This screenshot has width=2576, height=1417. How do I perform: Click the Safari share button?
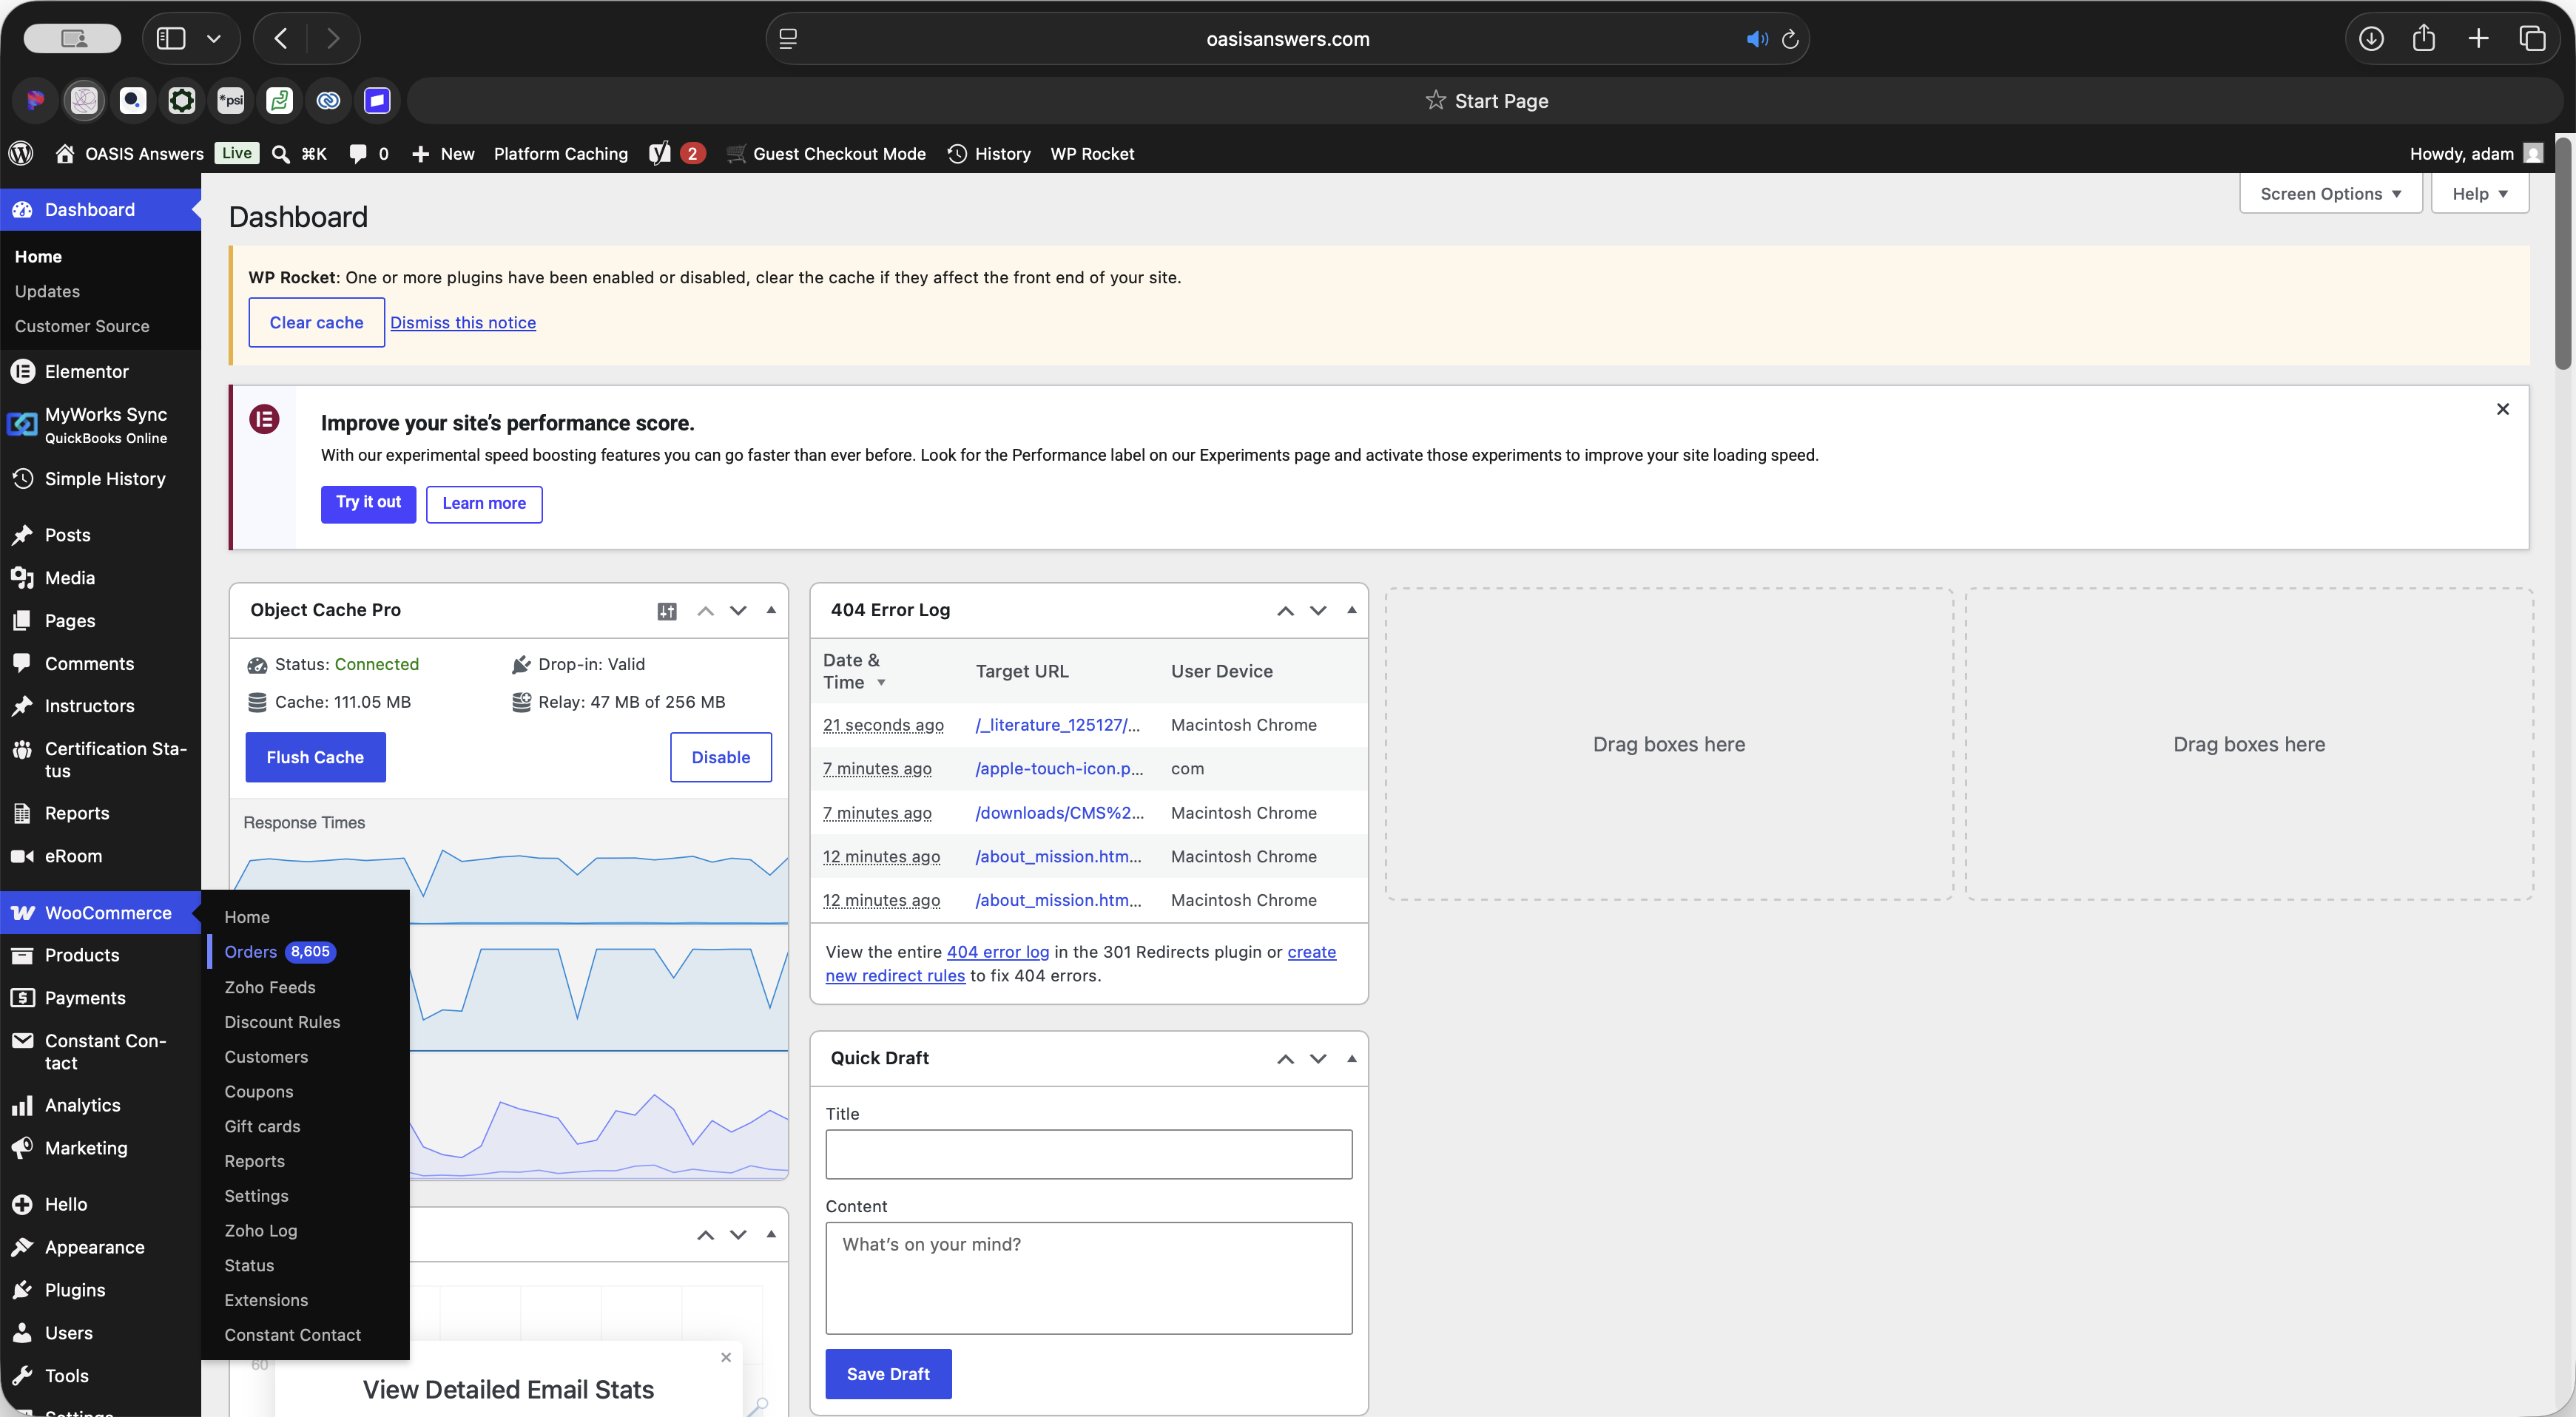[2424, 39]
